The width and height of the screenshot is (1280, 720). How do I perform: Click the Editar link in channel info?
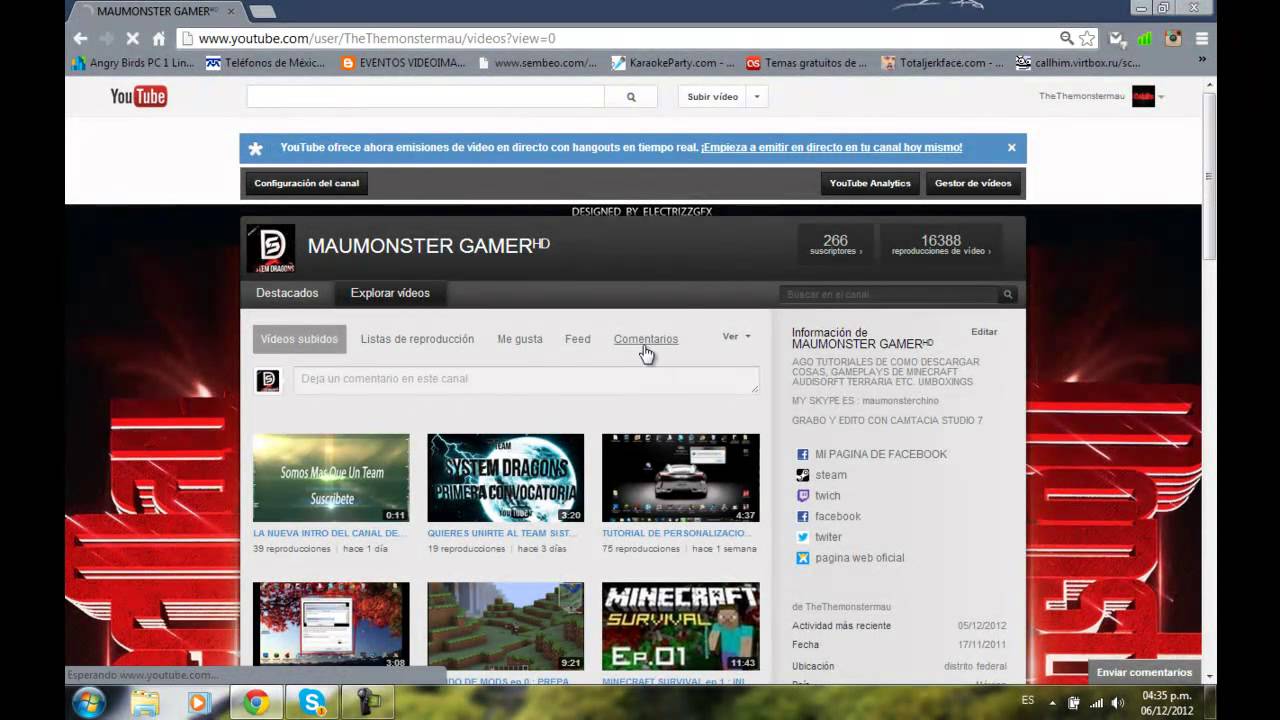(984, 331)
